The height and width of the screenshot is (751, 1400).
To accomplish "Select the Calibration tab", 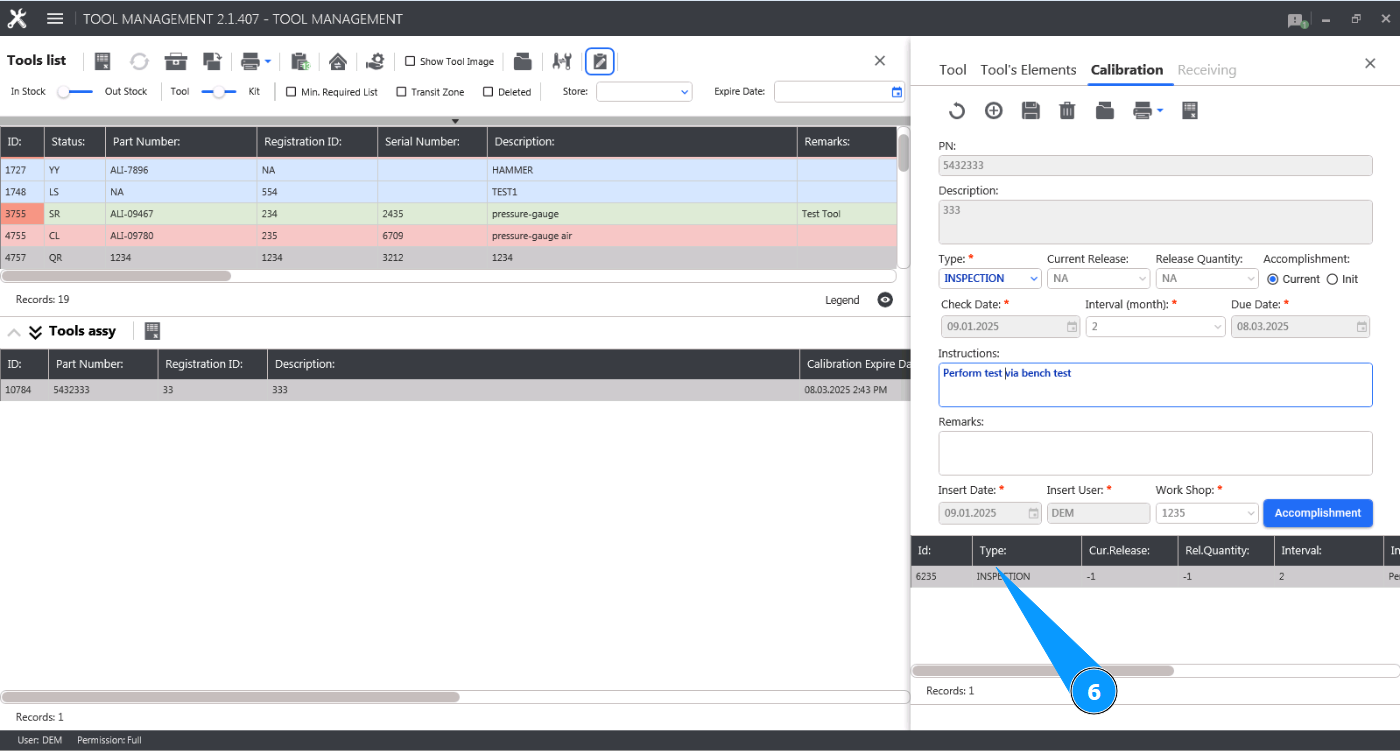I will tap(1127, 70).
